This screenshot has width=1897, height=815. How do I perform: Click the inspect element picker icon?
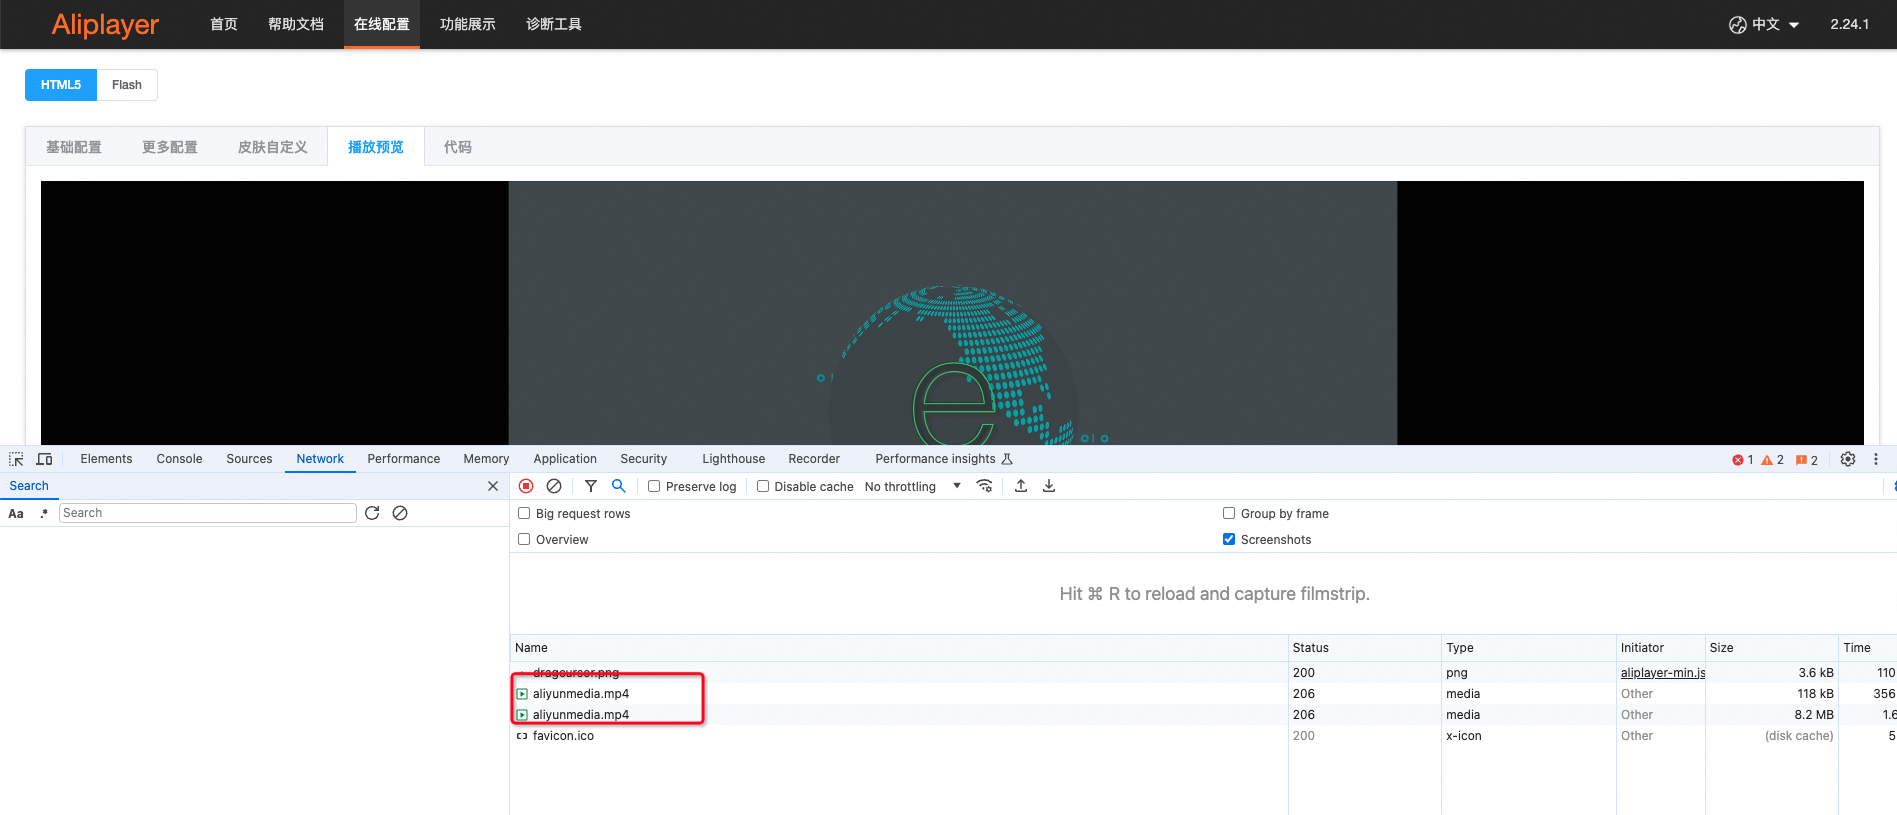16,459
